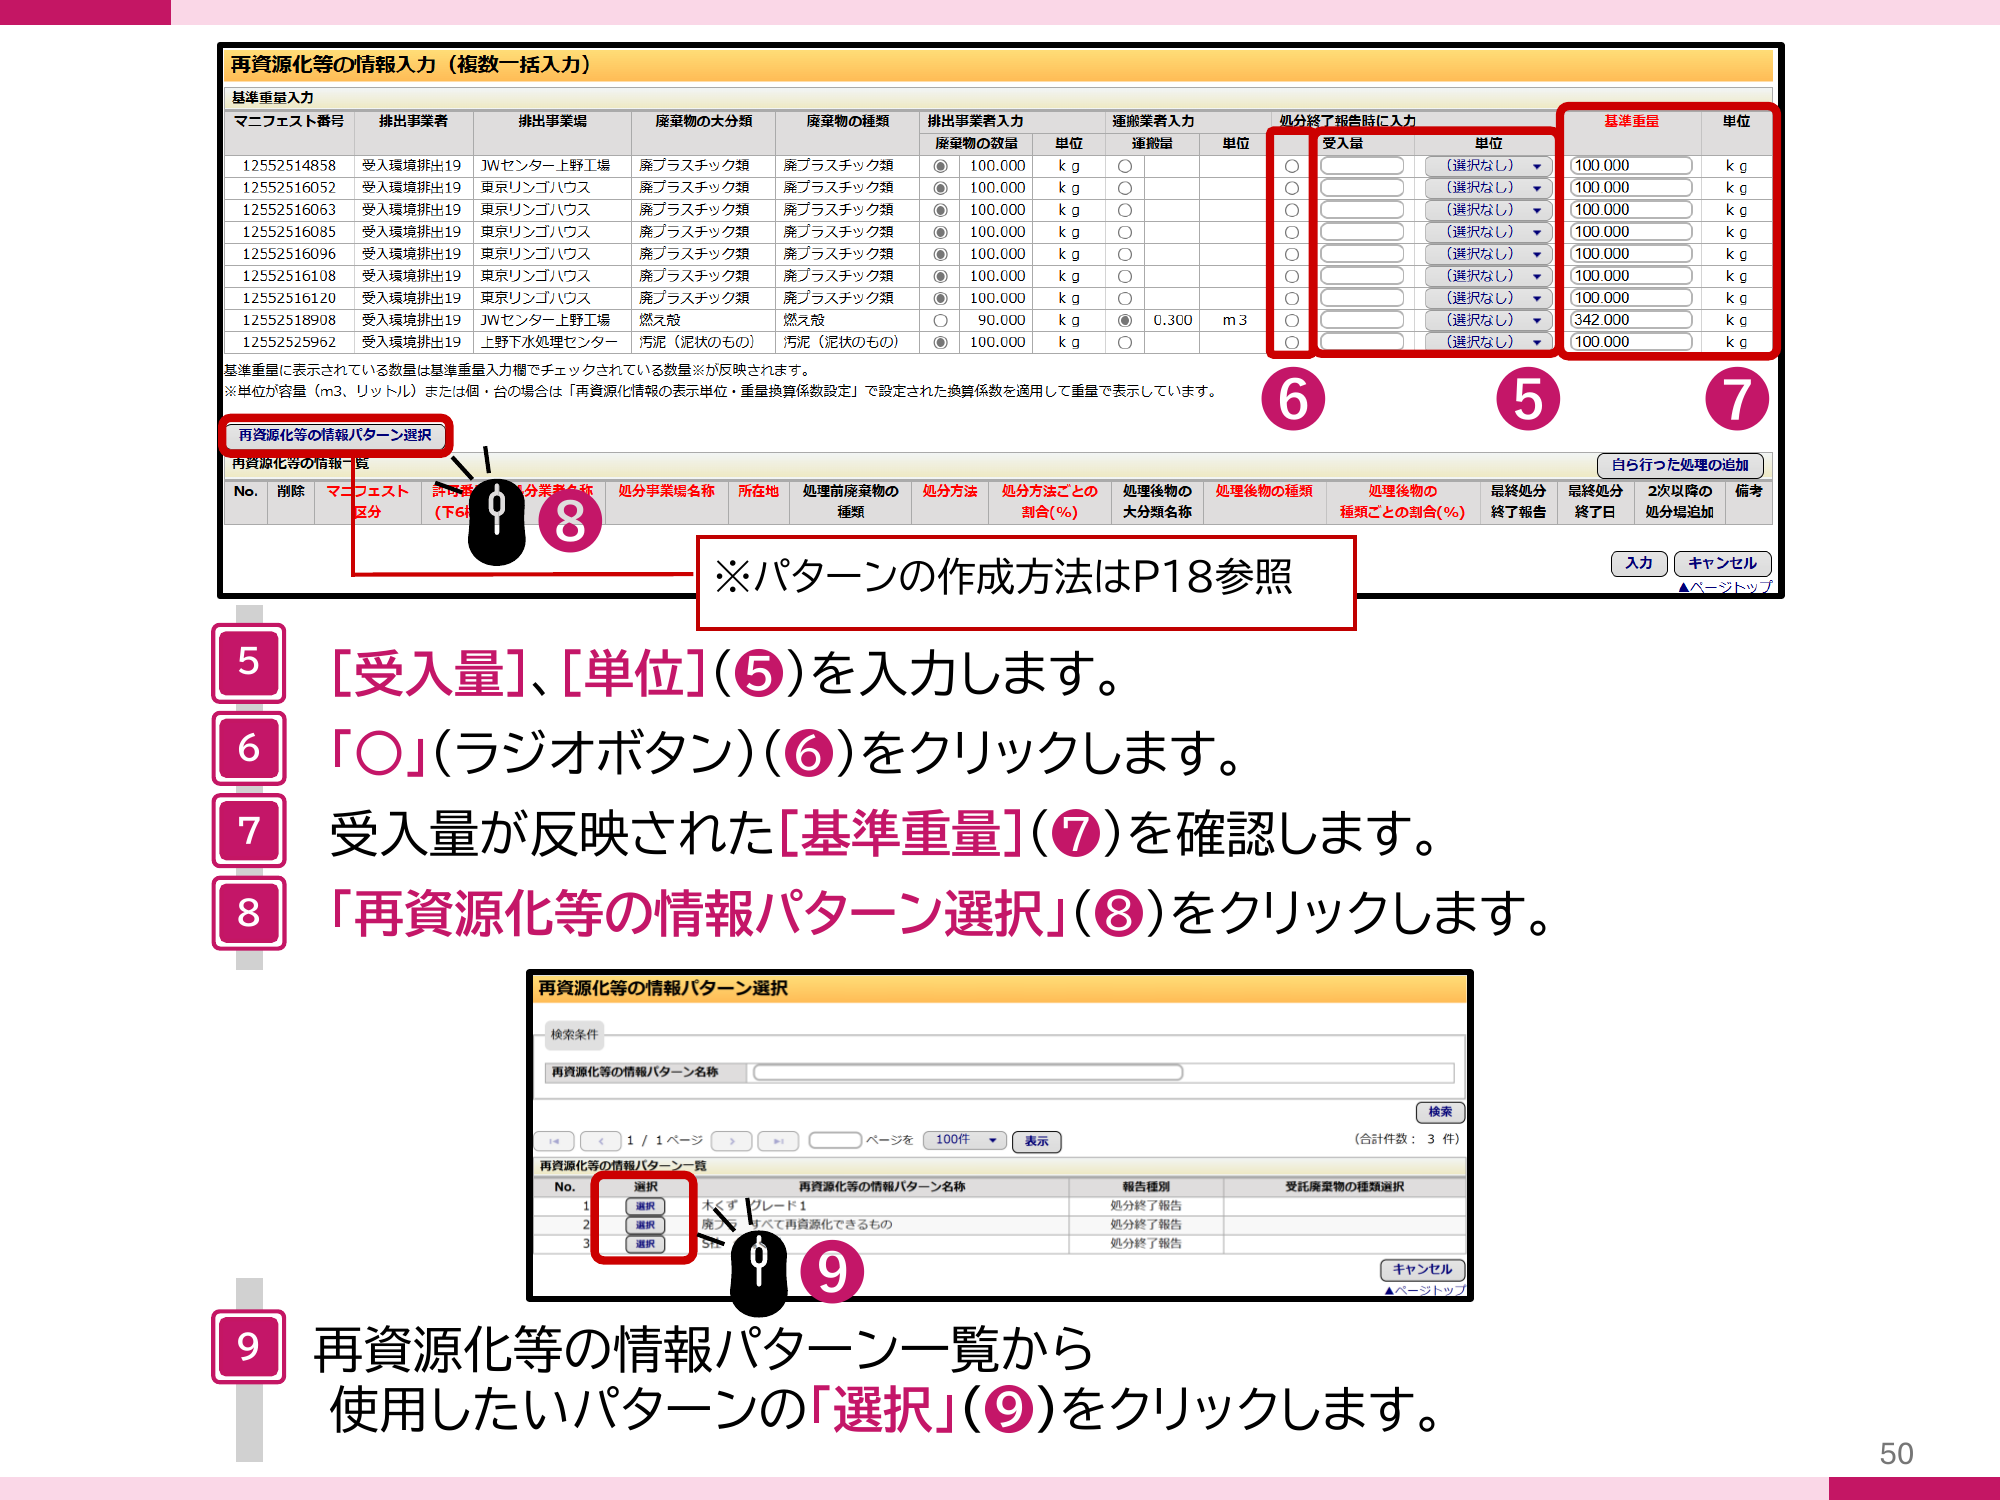This screenshot has width=2000, height=1500.
Task: Select 運搬量 radio showing 0.300 m3
Action: click(x=1125, y=320)
